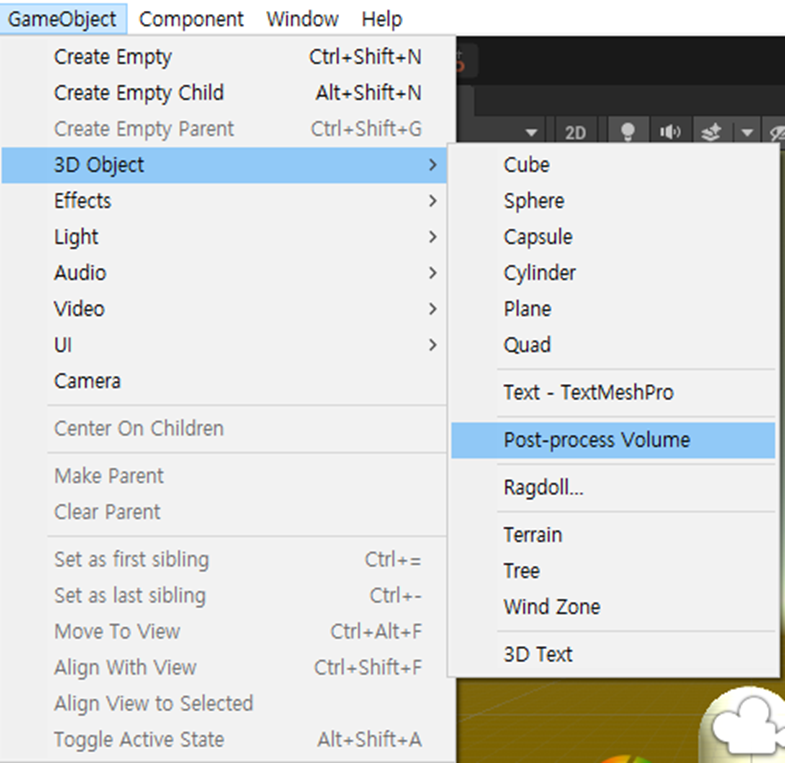Create a Capsule object
The height and width of the screenshot is (763, 785).
pyautogui.click(x=613, y=237)
